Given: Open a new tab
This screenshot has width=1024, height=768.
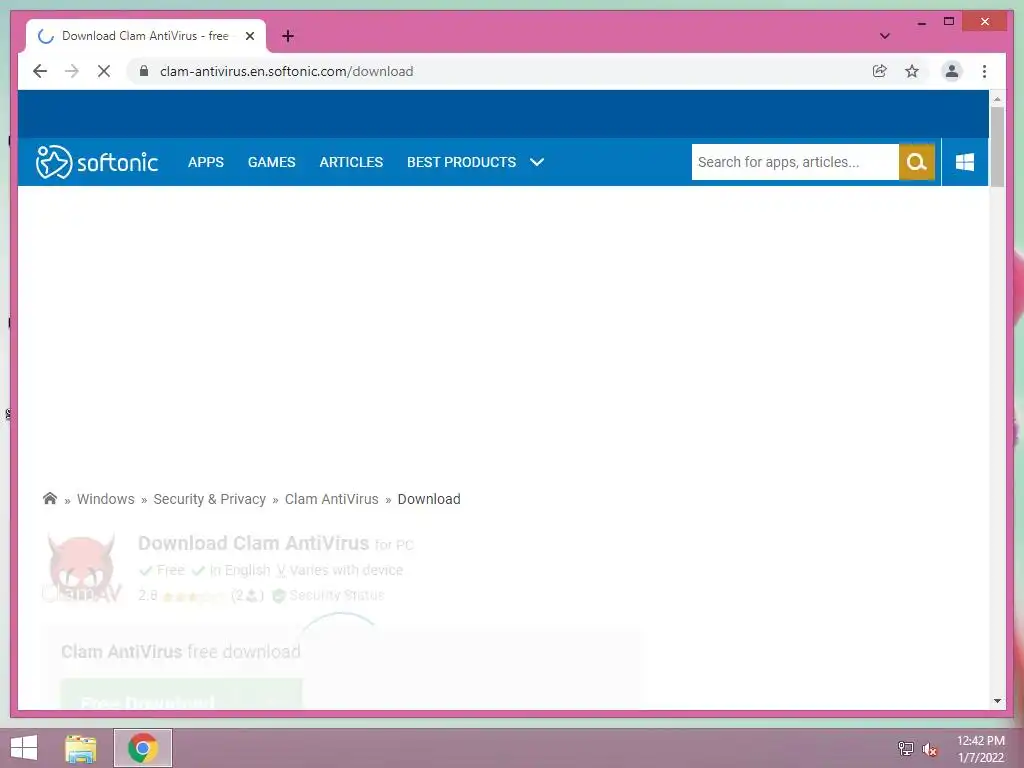Looking at the screenshot, I should pos(288,36).
